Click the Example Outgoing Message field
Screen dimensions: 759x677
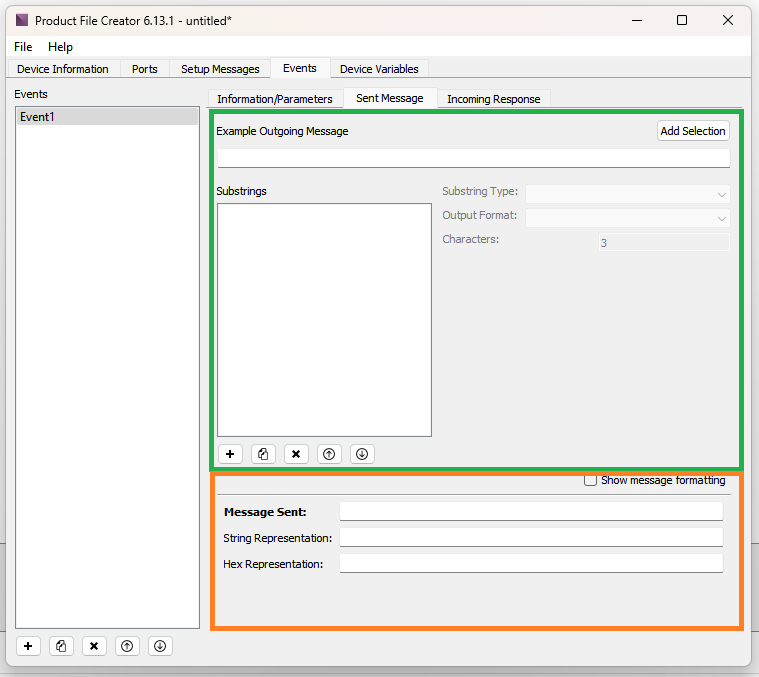pos(473,158)
